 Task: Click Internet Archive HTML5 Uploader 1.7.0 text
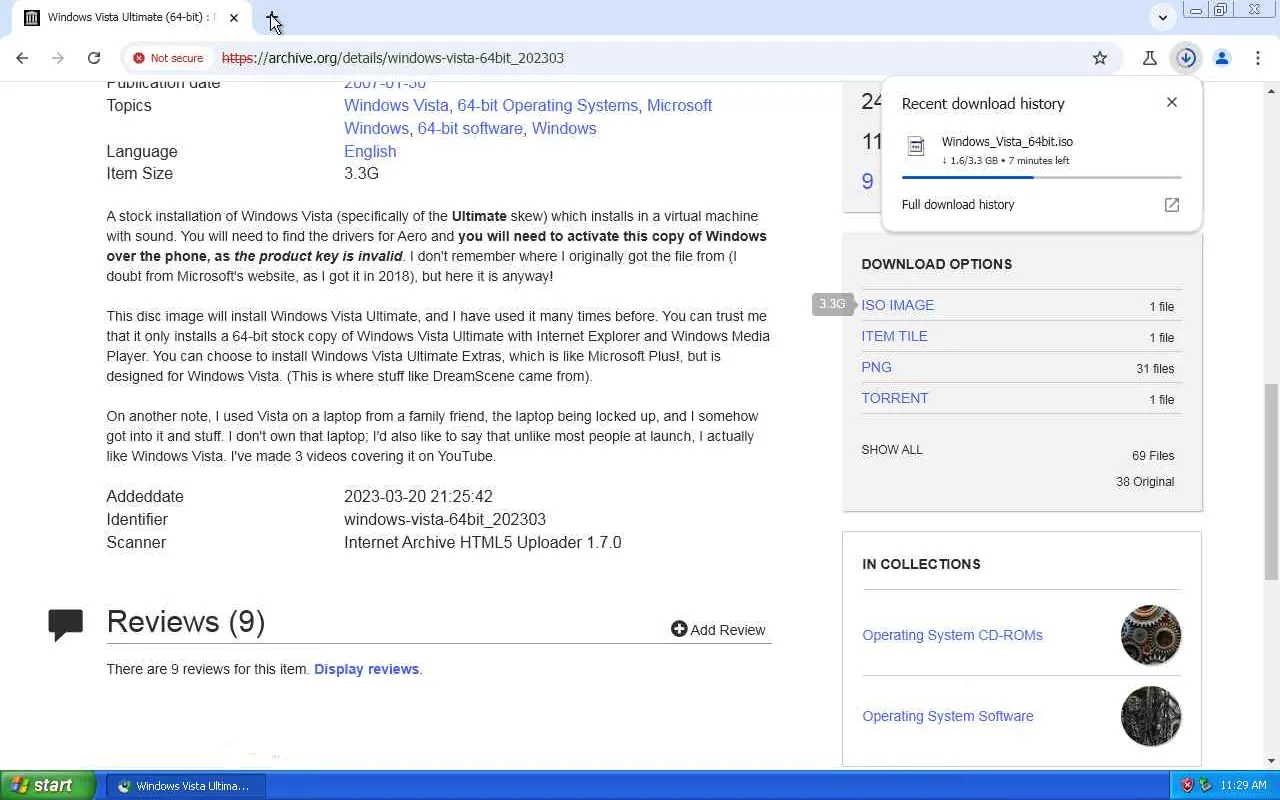[483, 543]
